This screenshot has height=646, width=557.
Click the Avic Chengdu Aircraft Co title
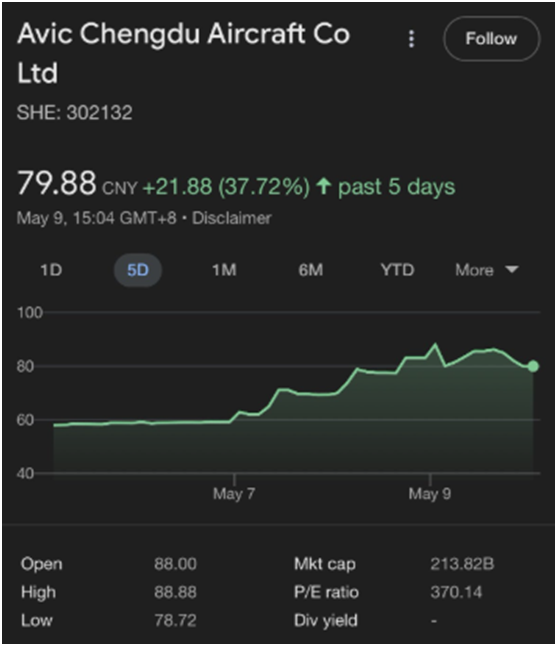184,53
